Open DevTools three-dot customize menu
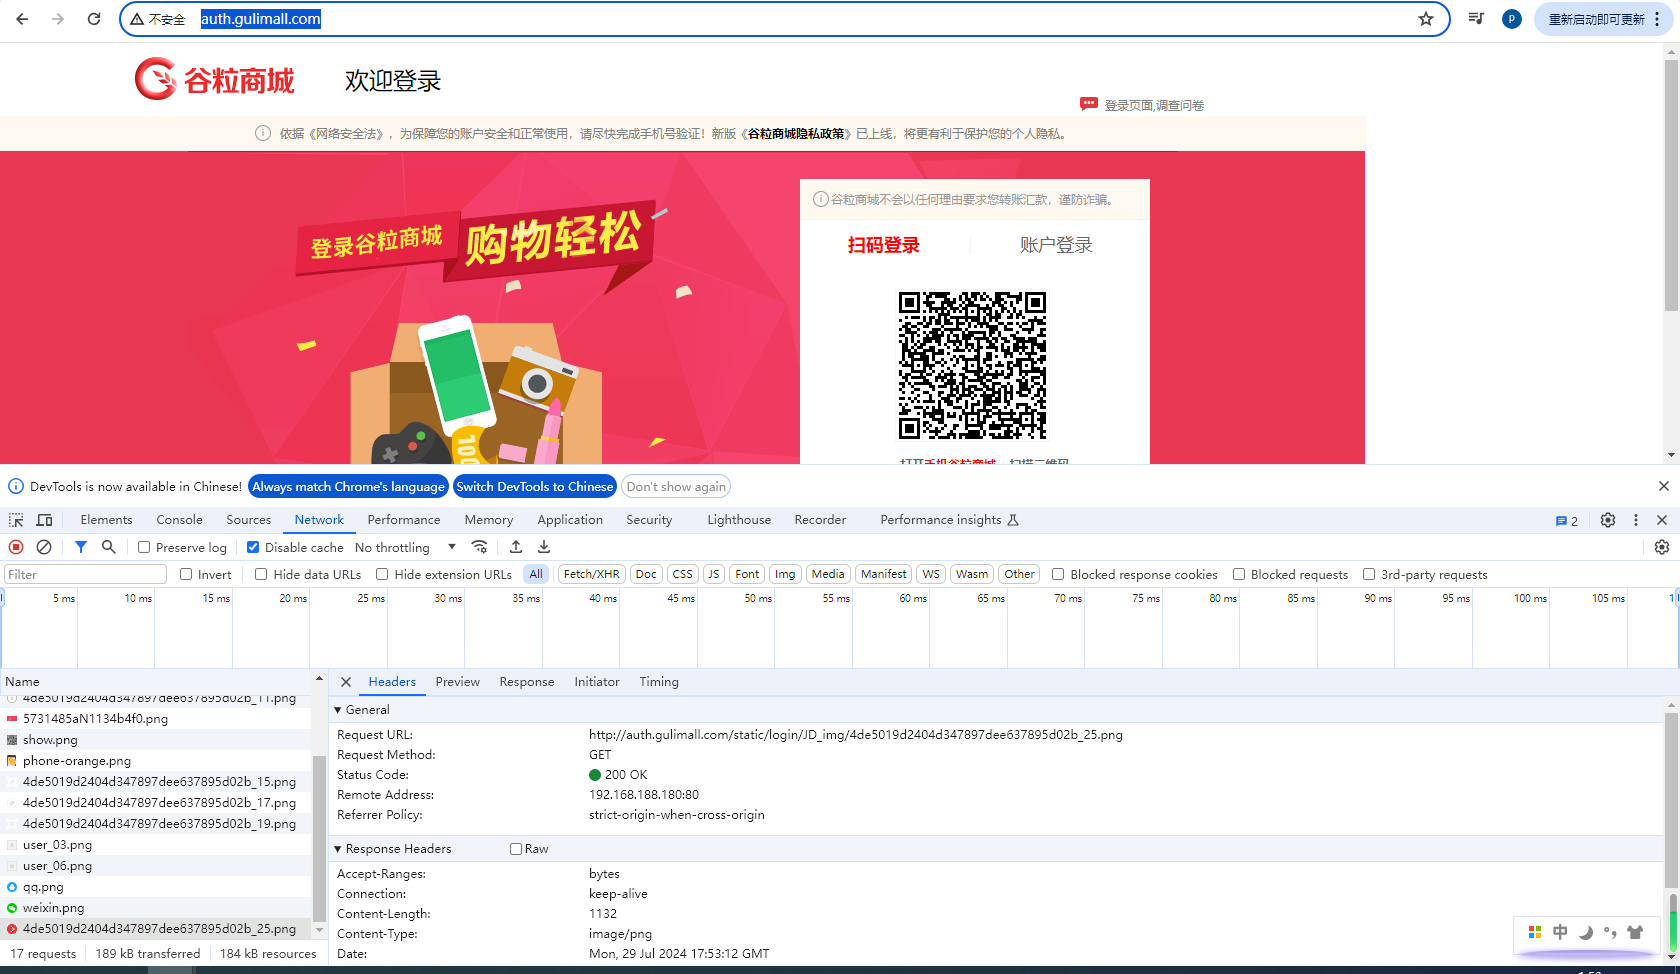Screen dimensions: 1680x974 [x=1636, y=520]
